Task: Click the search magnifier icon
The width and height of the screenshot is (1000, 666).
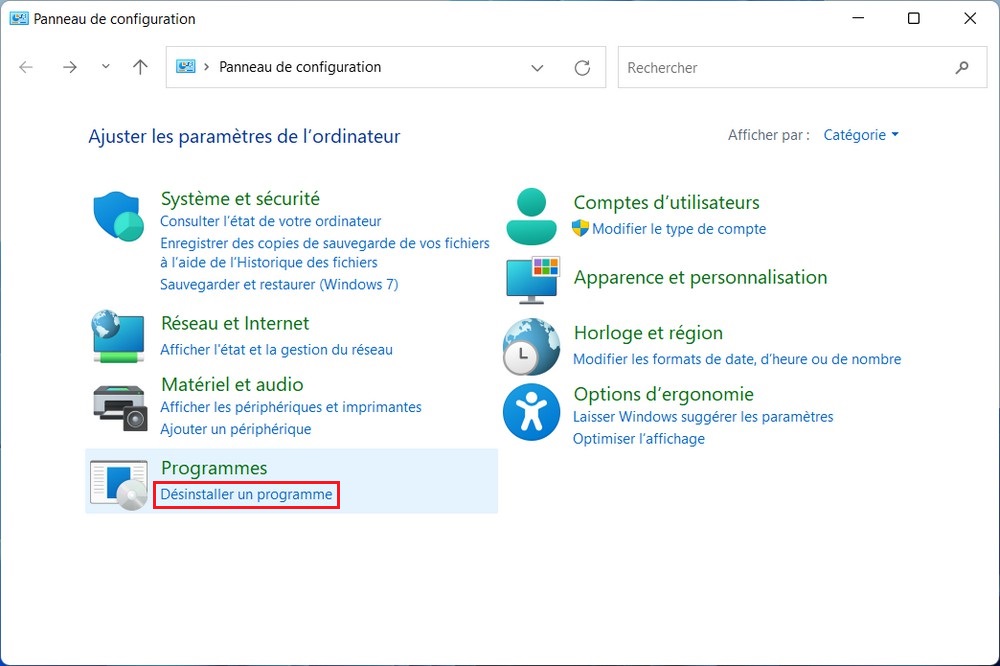Action: [x=962, y=67]
